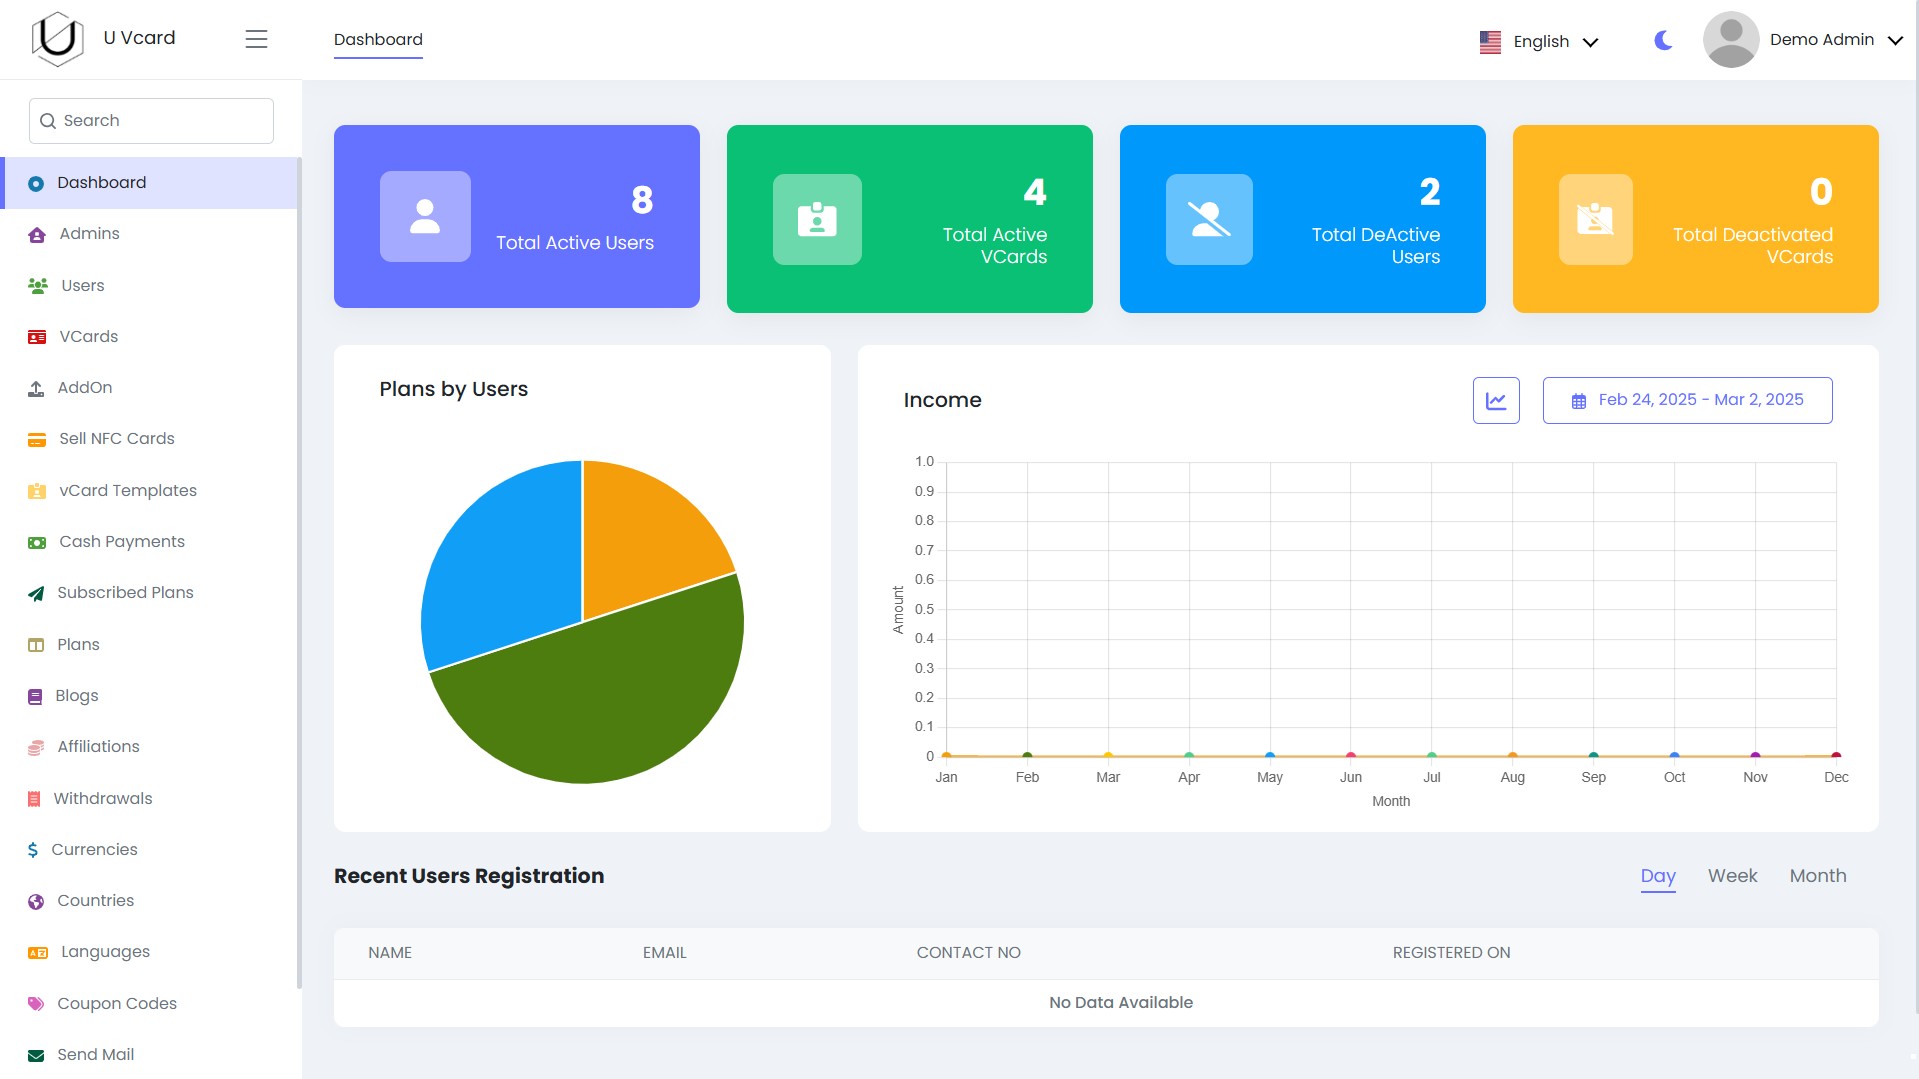1919x1079 pixels.
Task: Click the Countries globe icon
Action: click(36, 902)
